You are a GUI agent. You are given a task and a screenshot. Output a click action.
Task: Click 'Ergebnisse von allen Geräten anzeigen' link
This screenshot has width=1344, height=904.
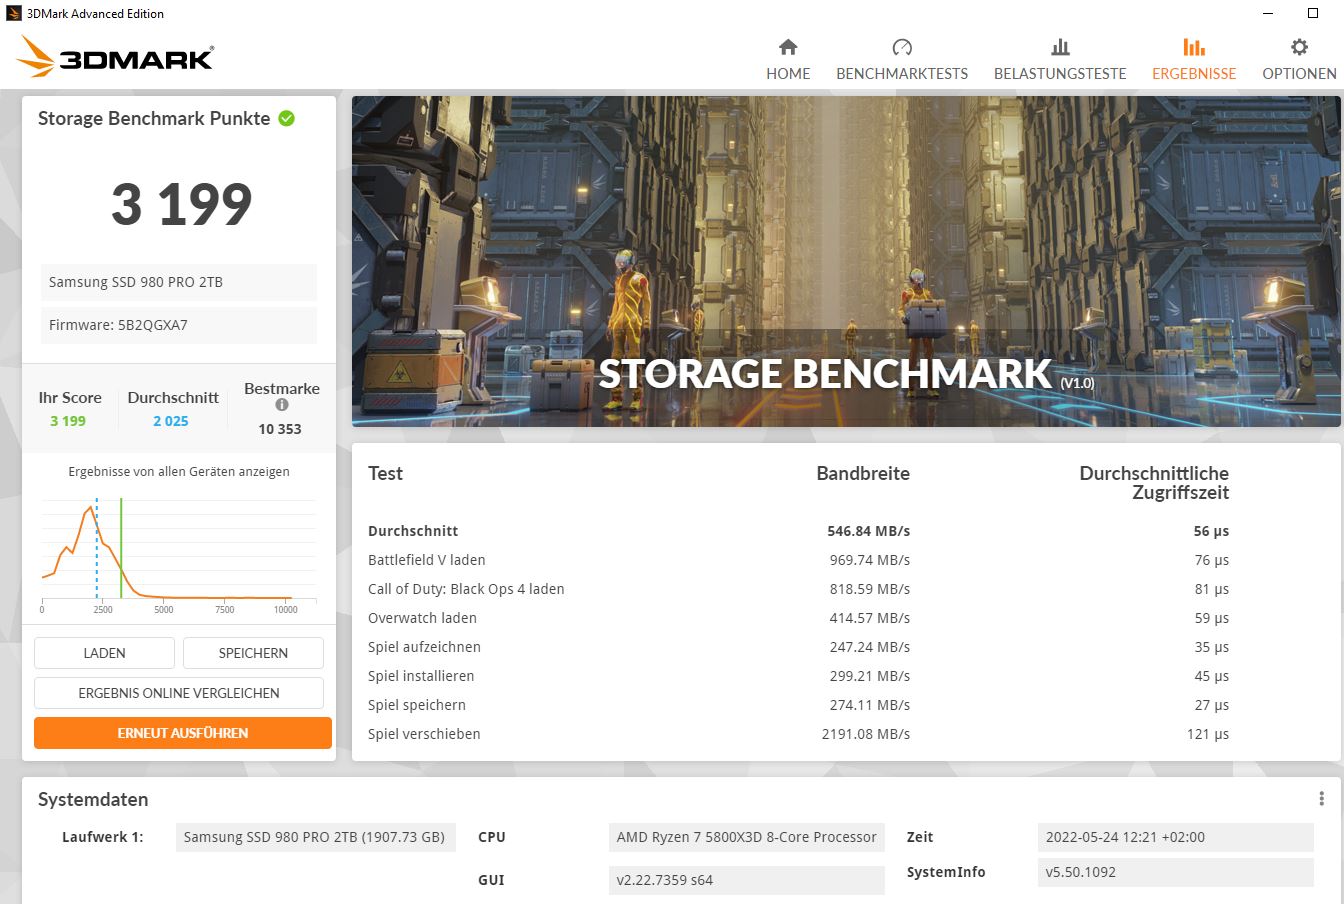tap(179, 471)
